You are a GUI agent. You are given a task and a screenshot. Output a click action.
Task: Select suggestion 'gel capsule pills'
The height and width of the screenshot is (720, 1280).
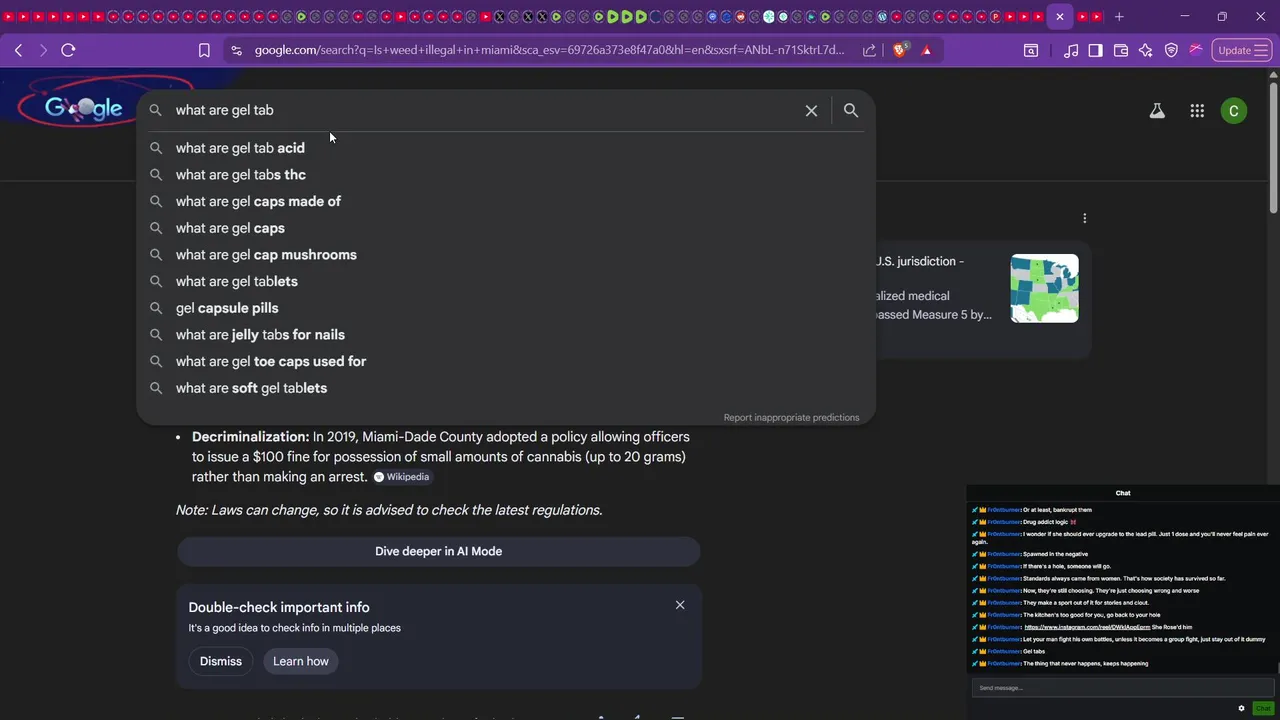coord(506,308)
